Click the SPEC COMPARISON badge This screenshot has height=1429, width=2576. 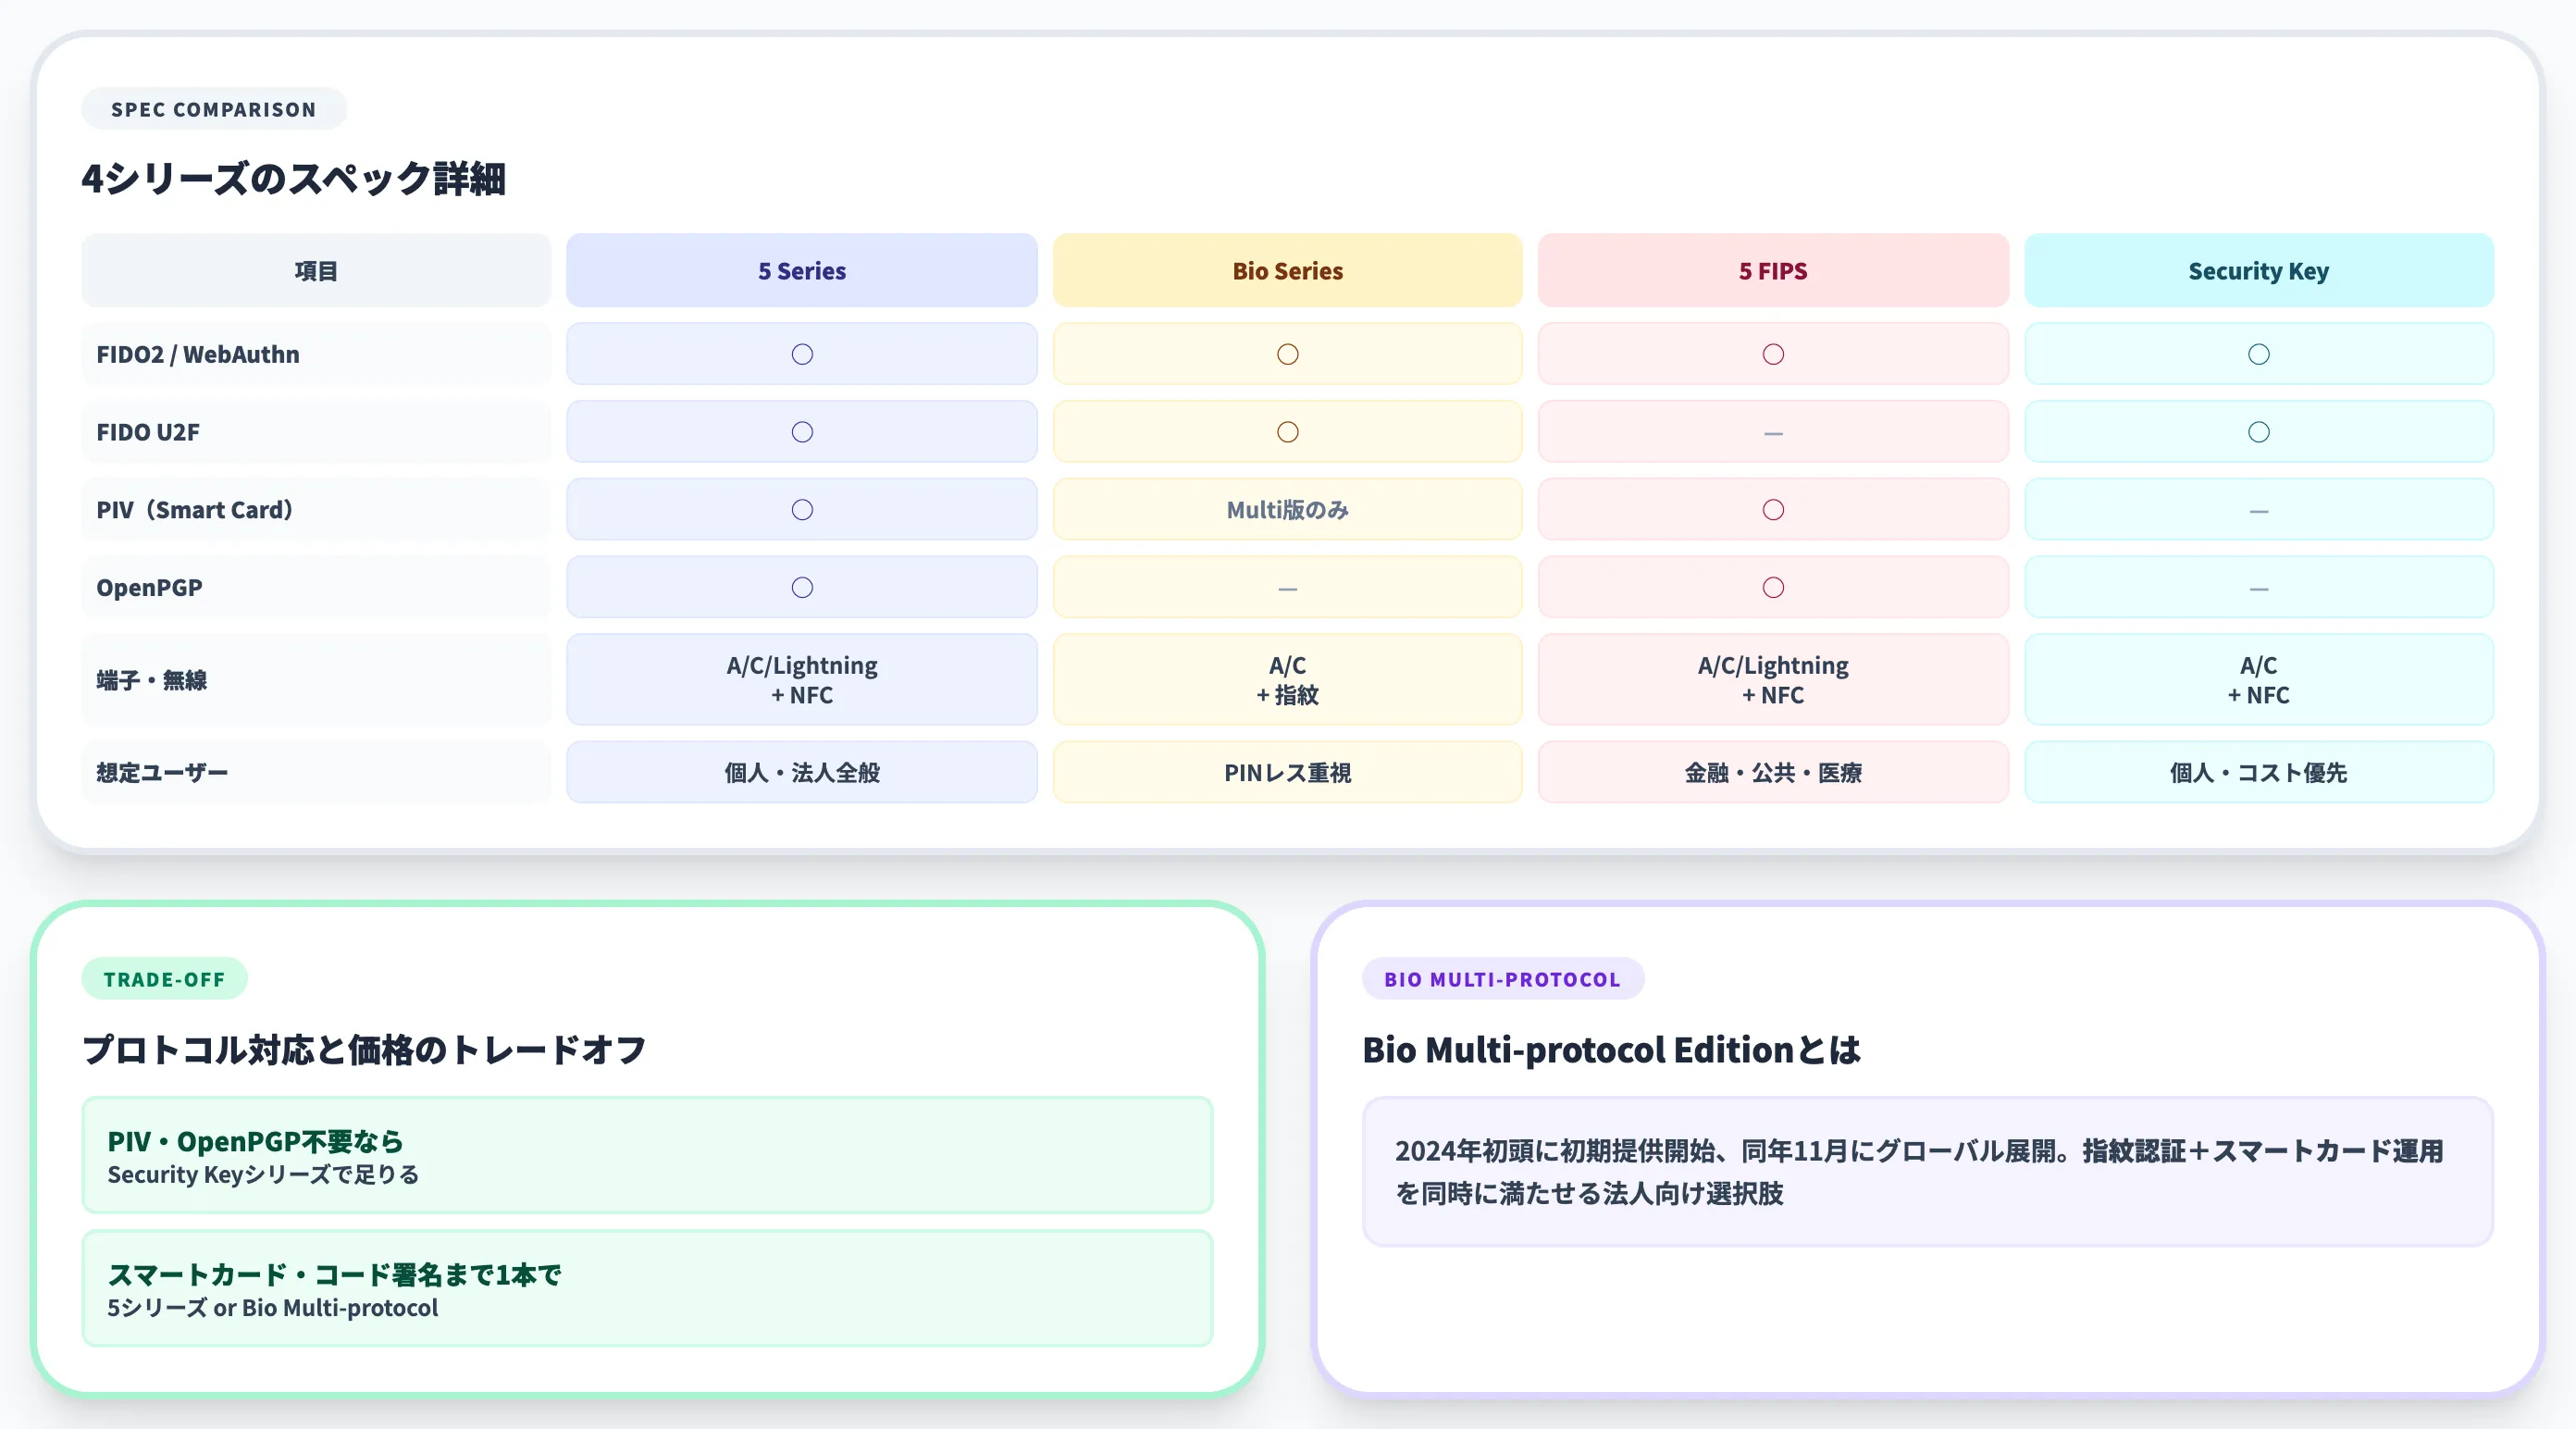(214, 109)
